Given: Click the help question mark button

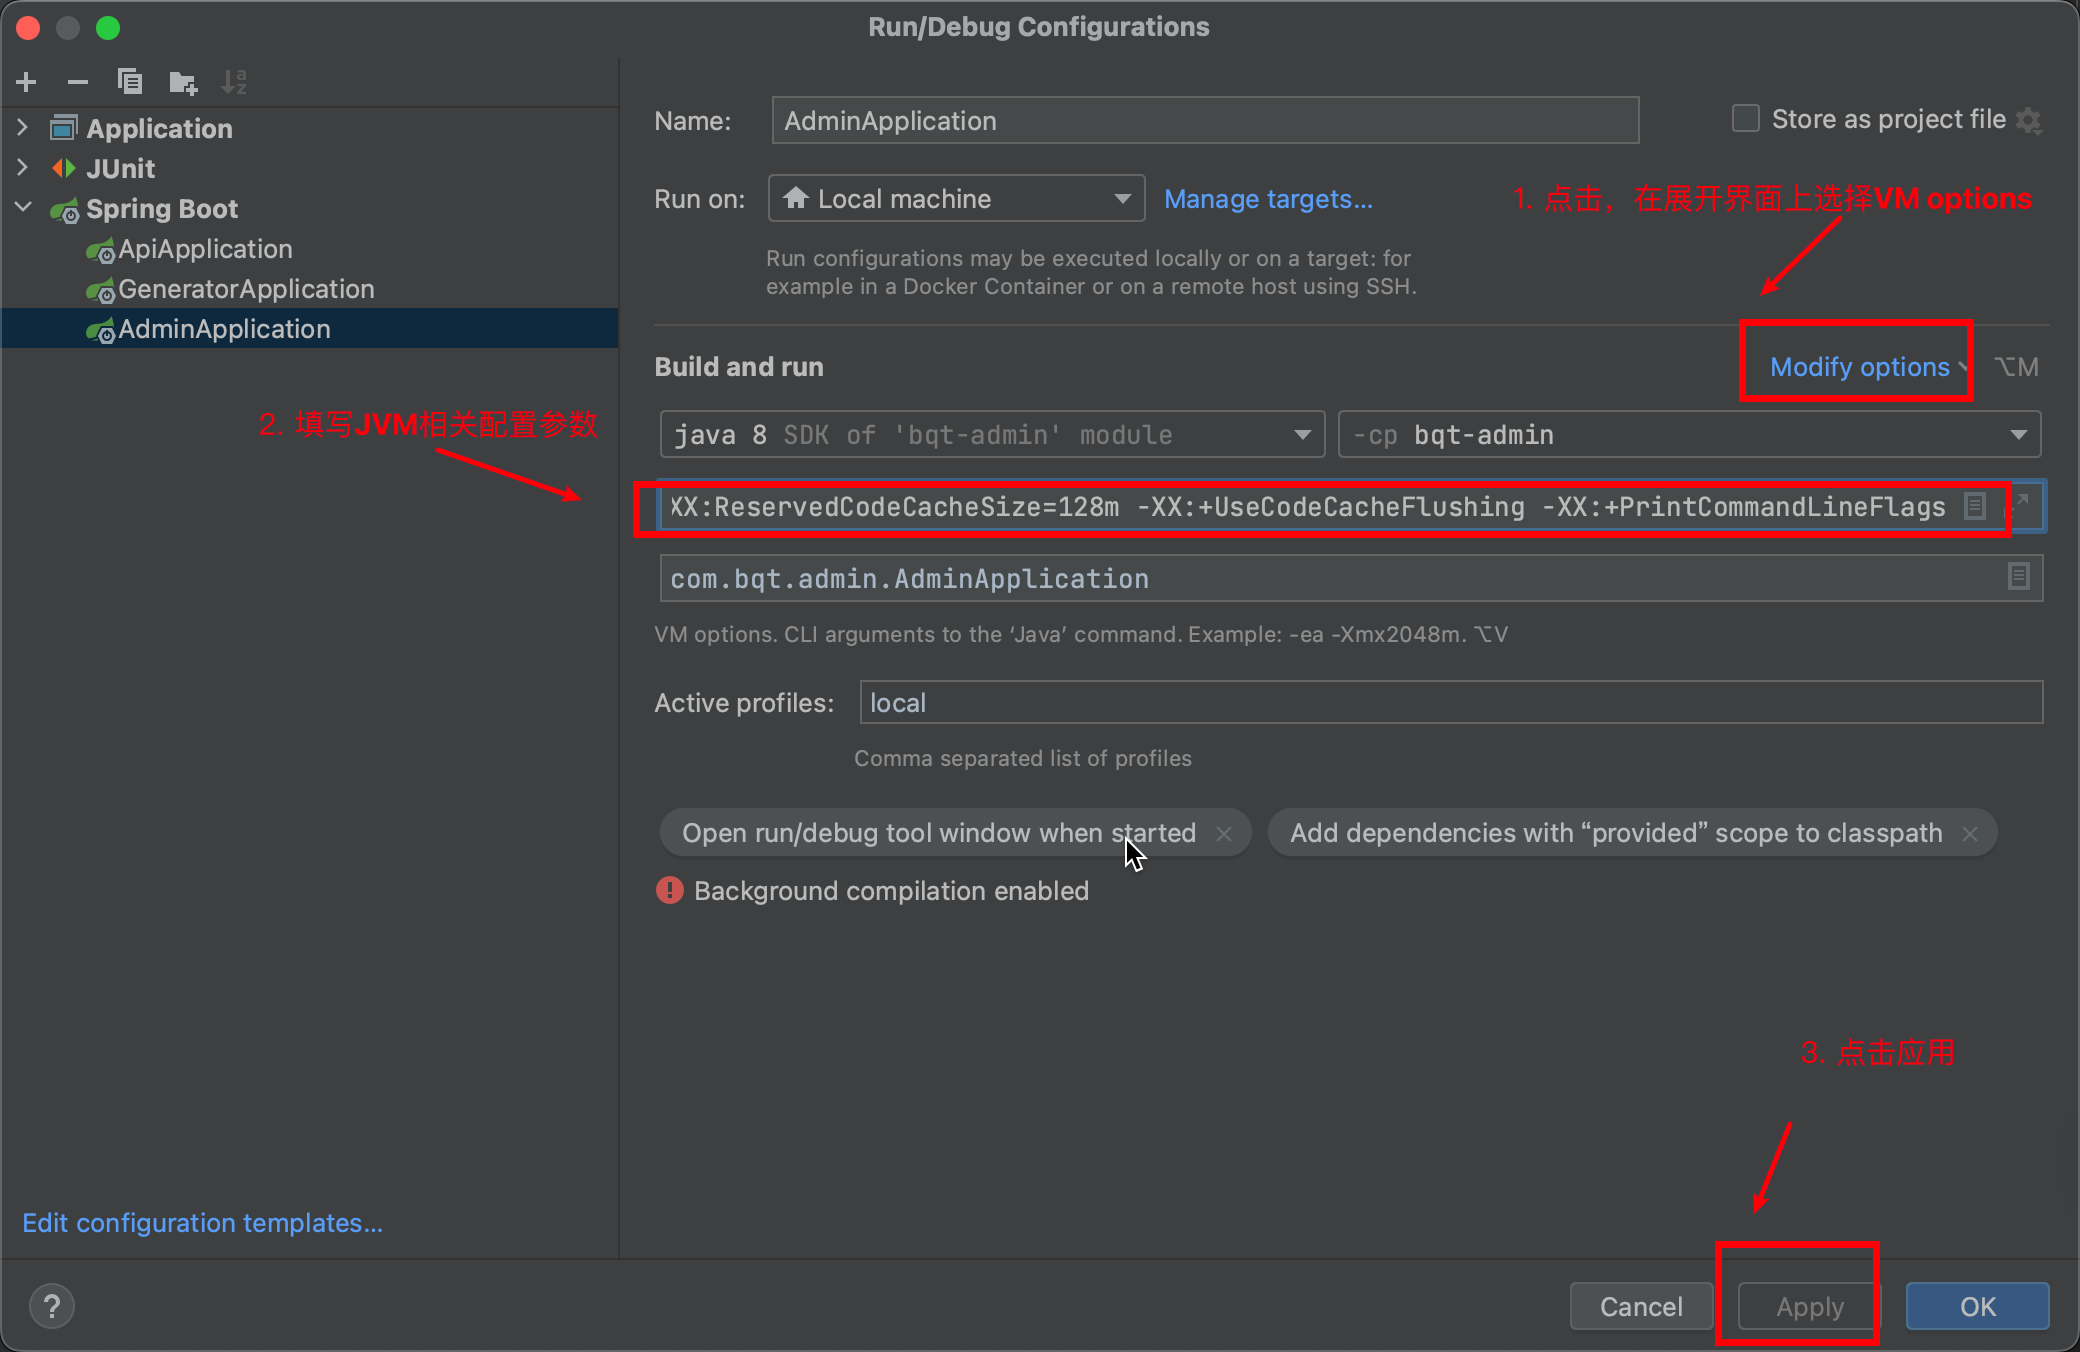Looking at the screenshot, I should pos(52,1306).
